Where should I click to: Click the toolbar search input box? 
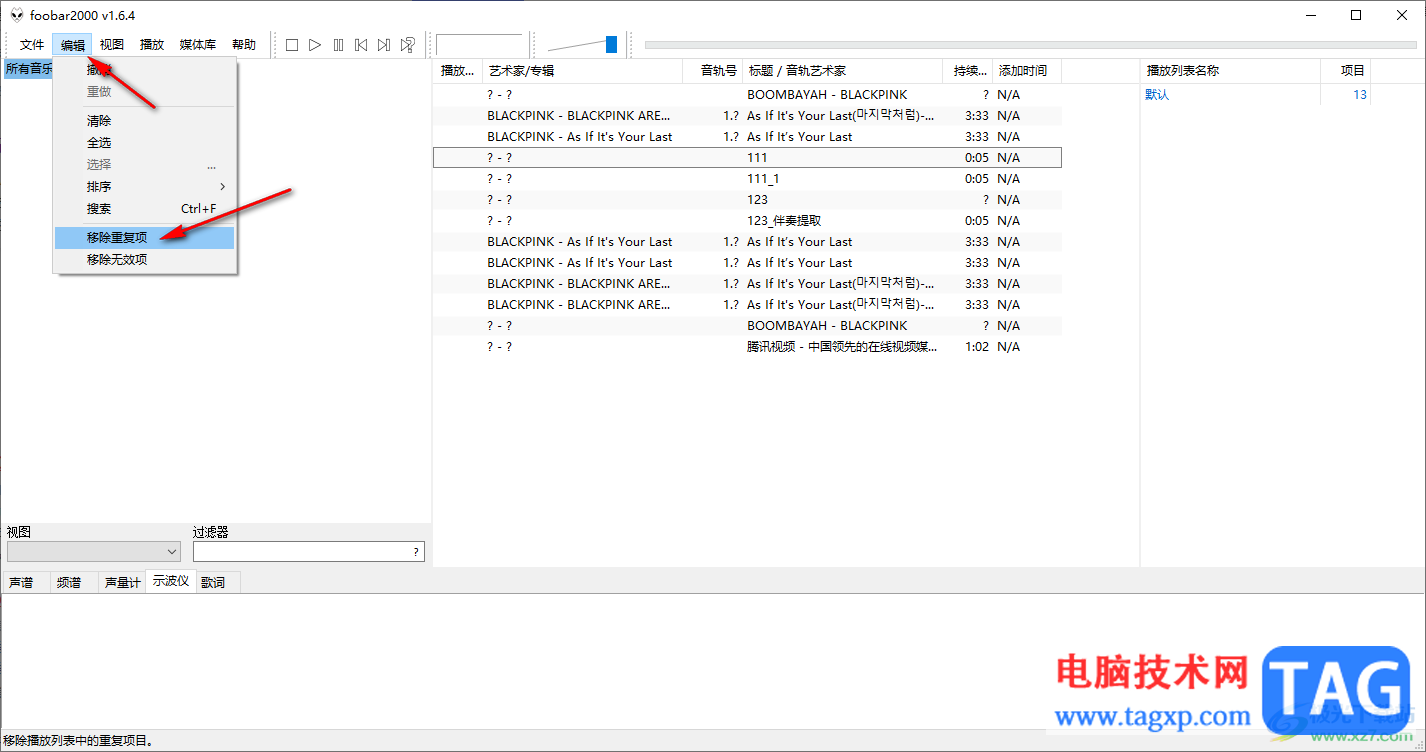(x=480, y=45)
